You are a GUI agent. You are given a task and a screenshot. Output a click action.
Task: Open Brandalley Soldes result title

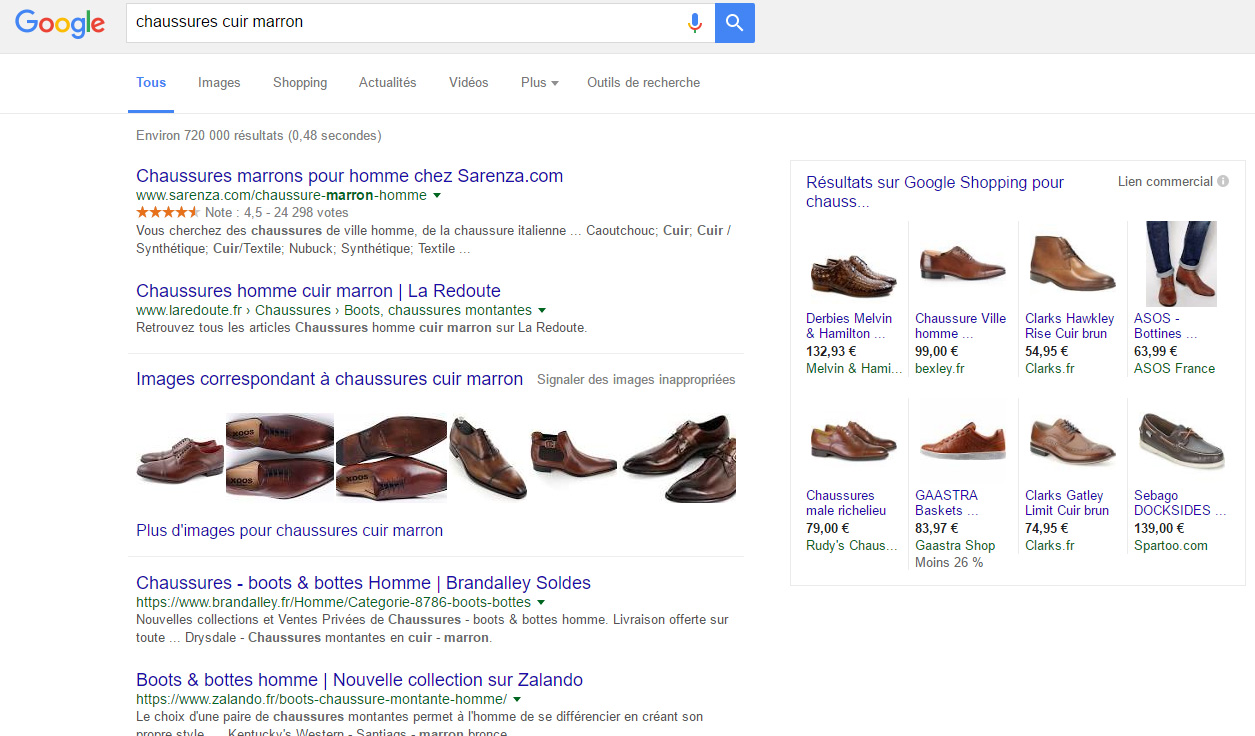[x=363, y=583]
